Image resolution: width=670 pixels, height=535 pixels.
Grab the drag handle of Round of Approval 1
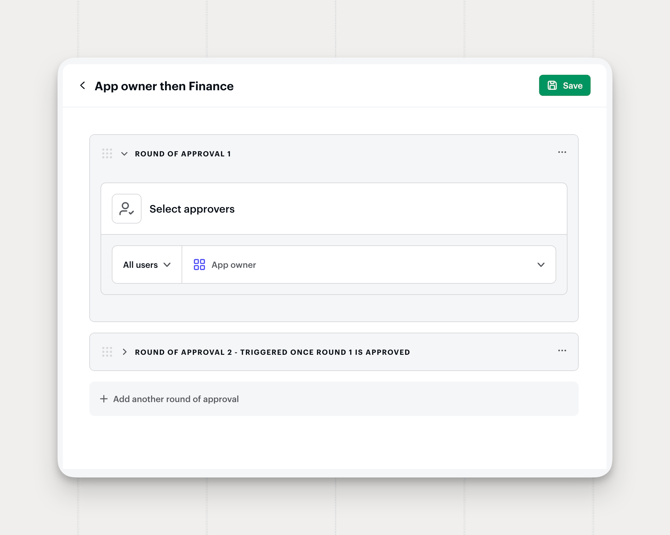107,153
